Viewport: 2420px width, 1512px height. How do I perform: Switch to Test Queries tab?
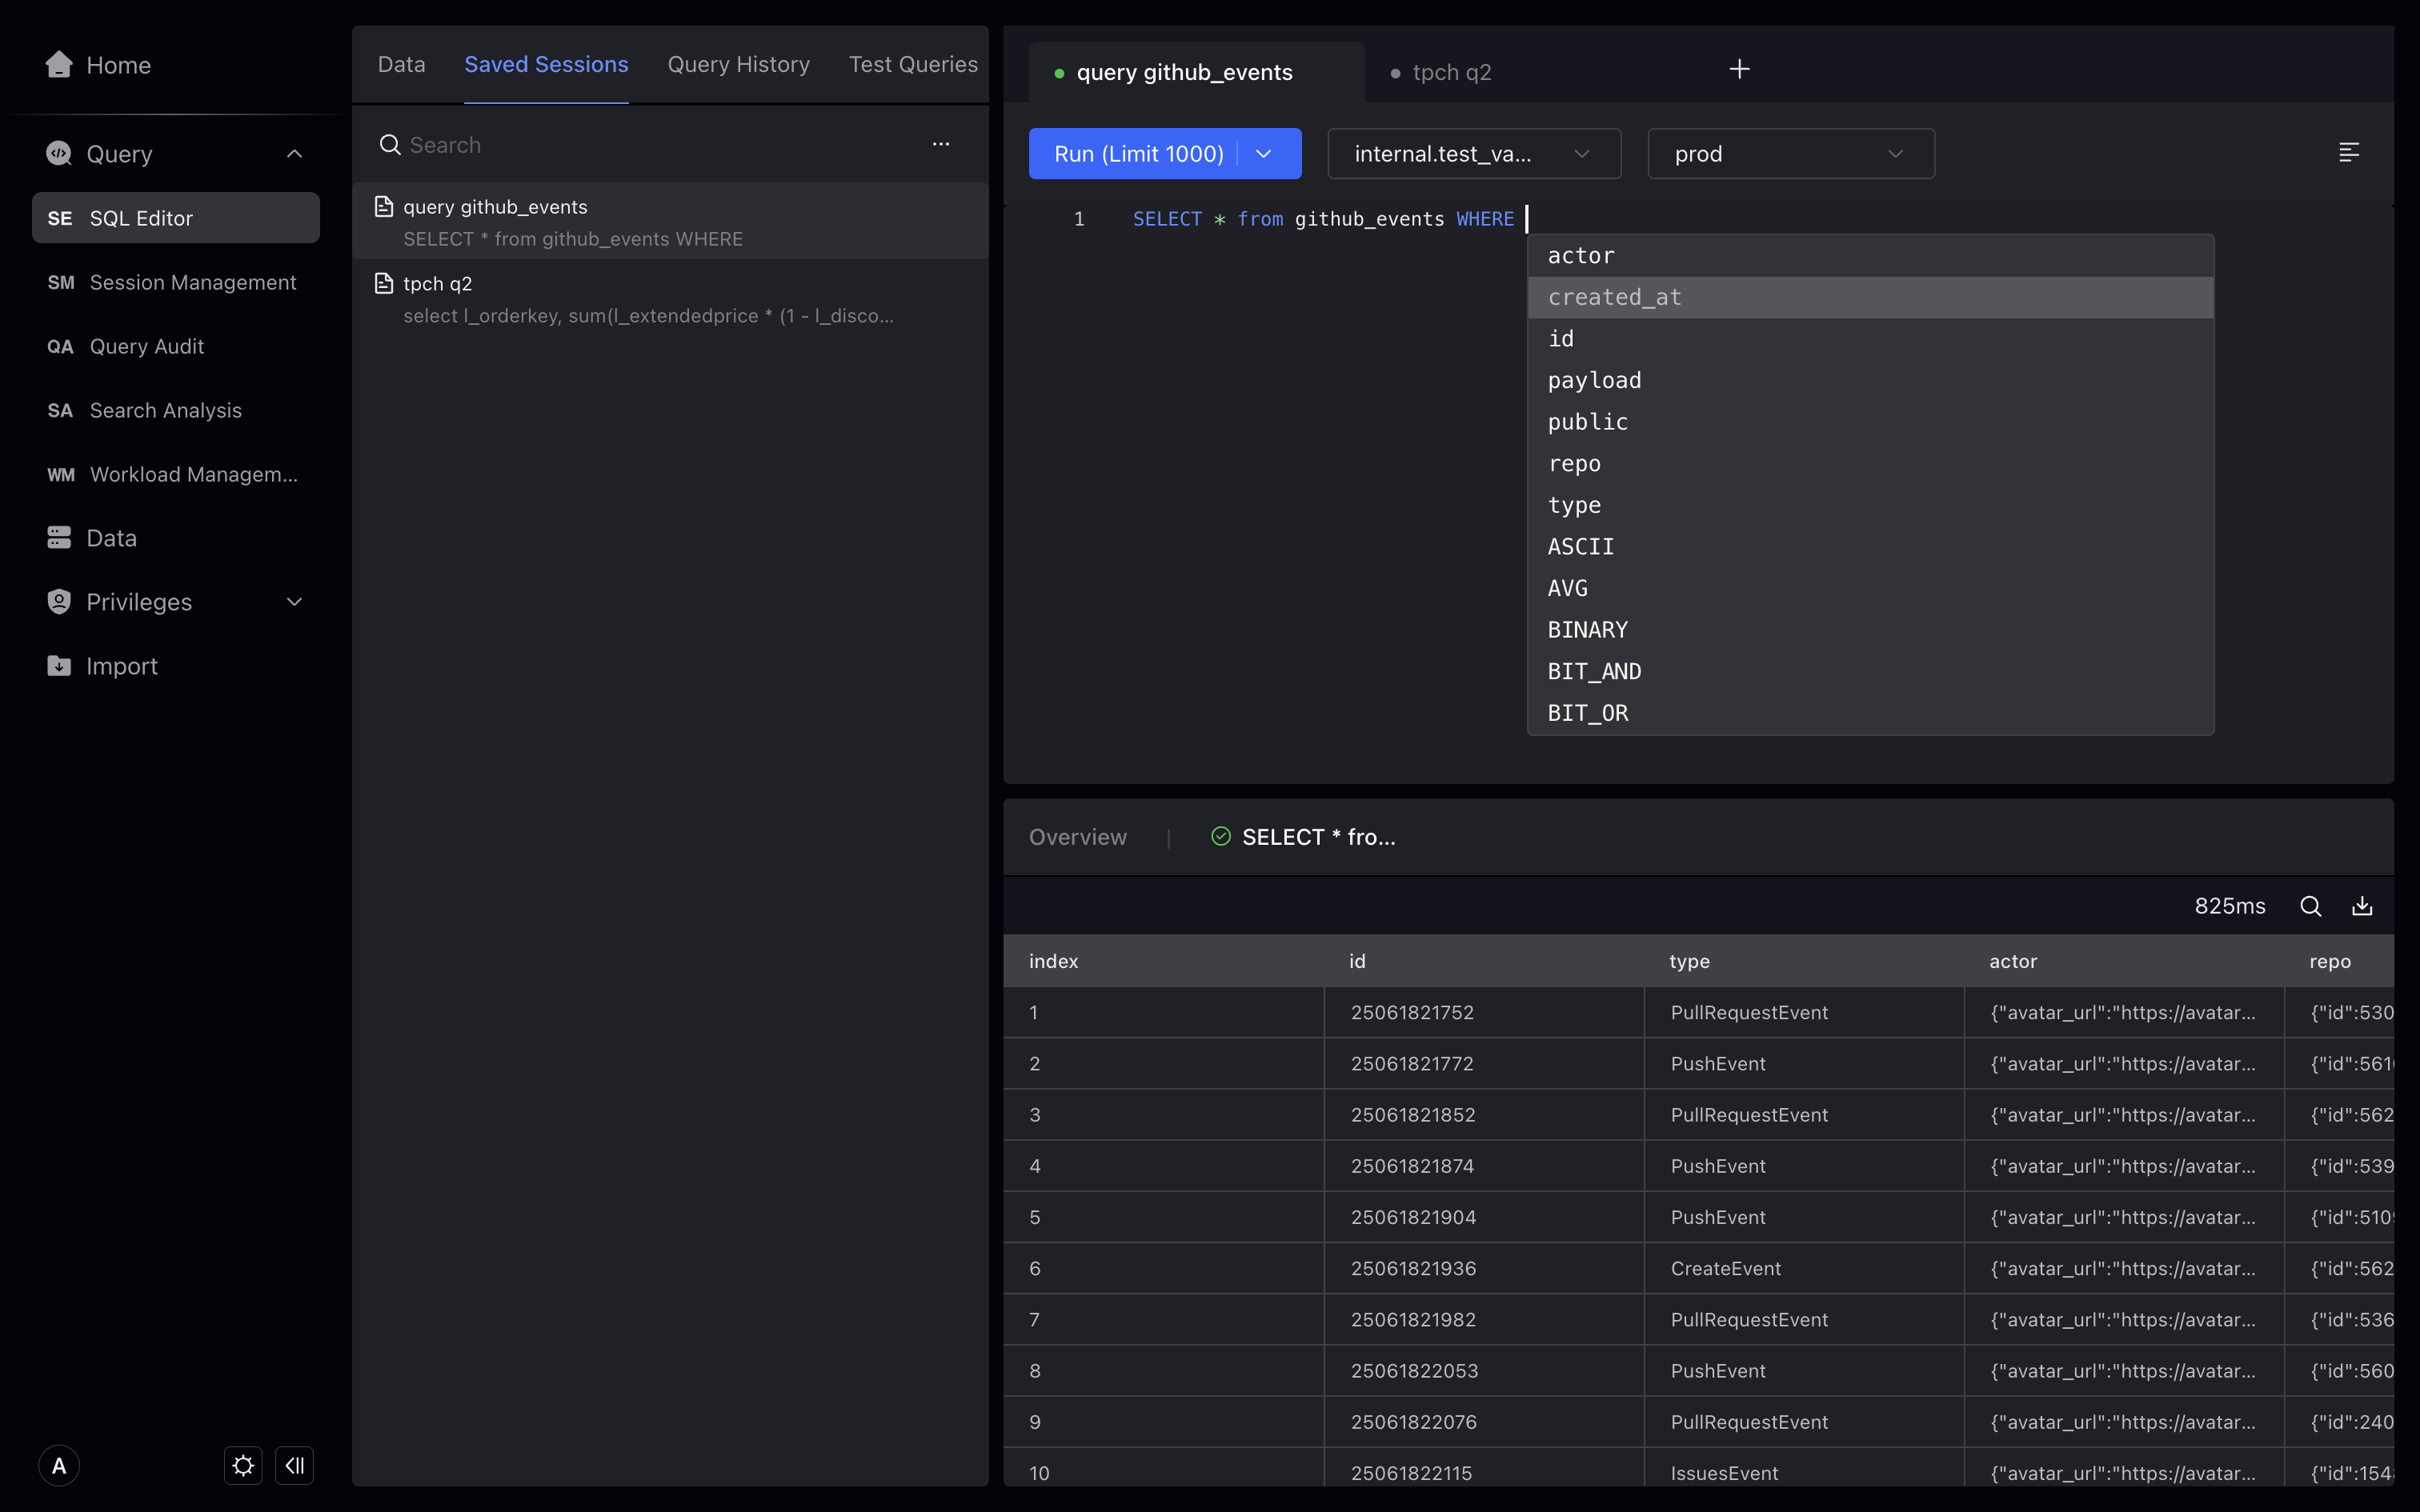point(913,64)
